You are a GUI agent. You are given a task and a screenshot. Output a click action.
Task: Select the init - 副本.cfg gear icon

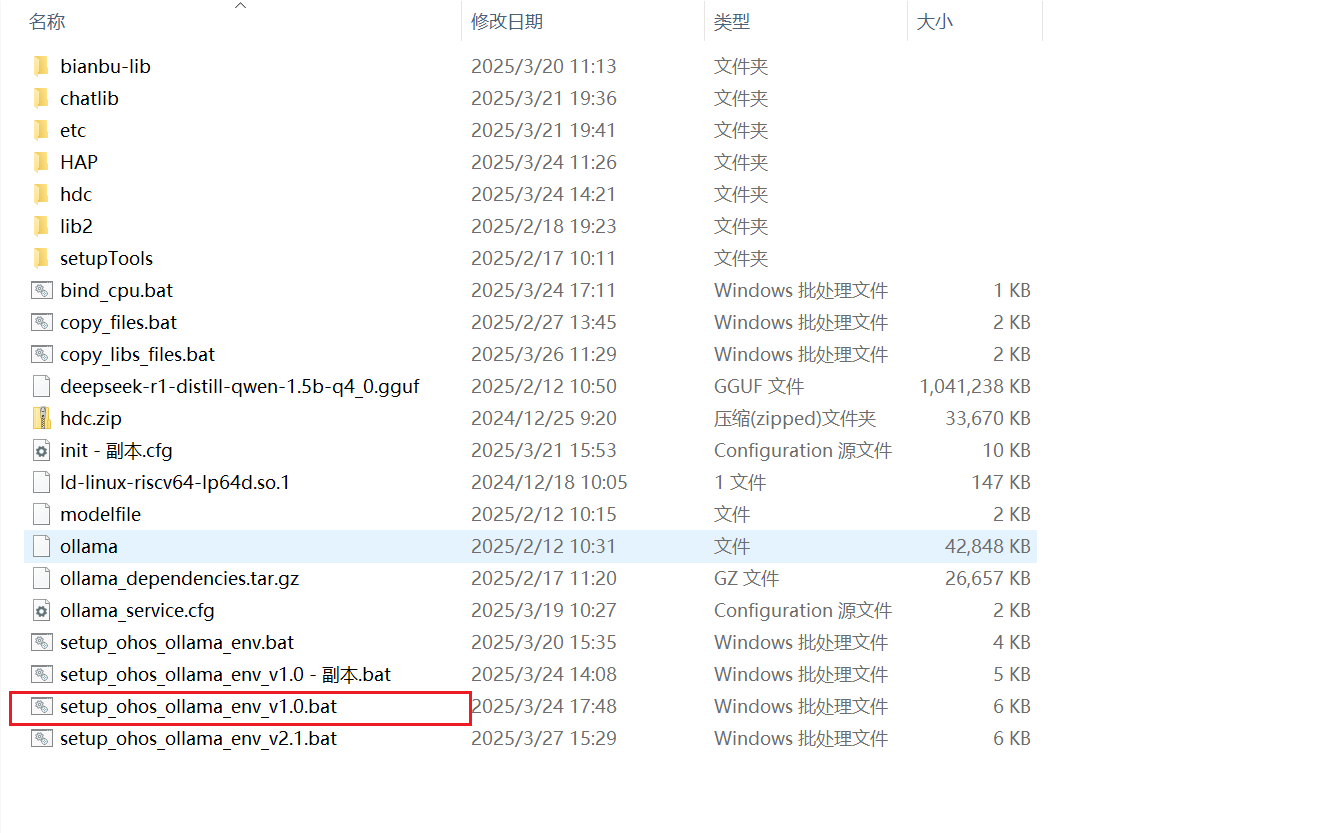click(41, 450)
